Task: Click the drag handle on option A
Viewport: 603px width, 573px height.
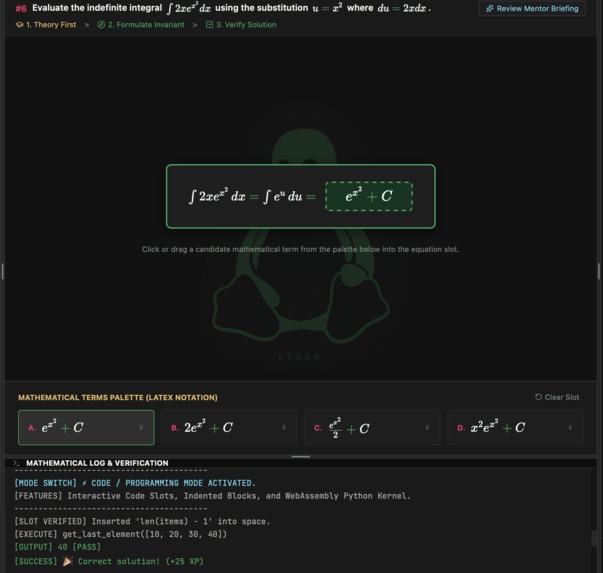Action: (x=141, y=428)
